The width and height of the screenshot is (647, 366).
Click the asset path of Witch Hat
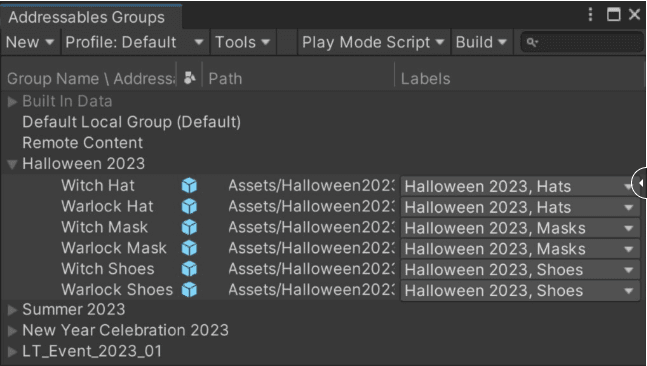coord(312,185)
